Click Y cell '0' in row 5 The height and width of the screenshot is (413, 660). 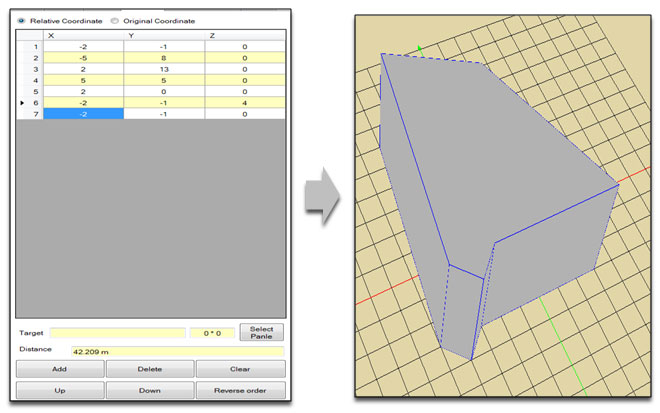point(164,91)
